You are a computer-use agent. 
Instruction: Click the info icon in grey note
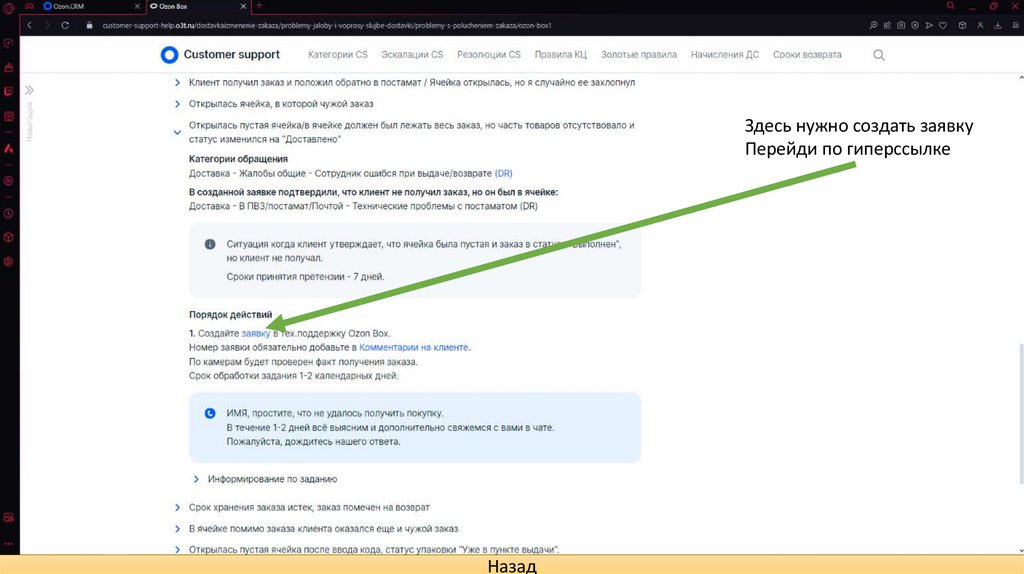tap(210, 244)
